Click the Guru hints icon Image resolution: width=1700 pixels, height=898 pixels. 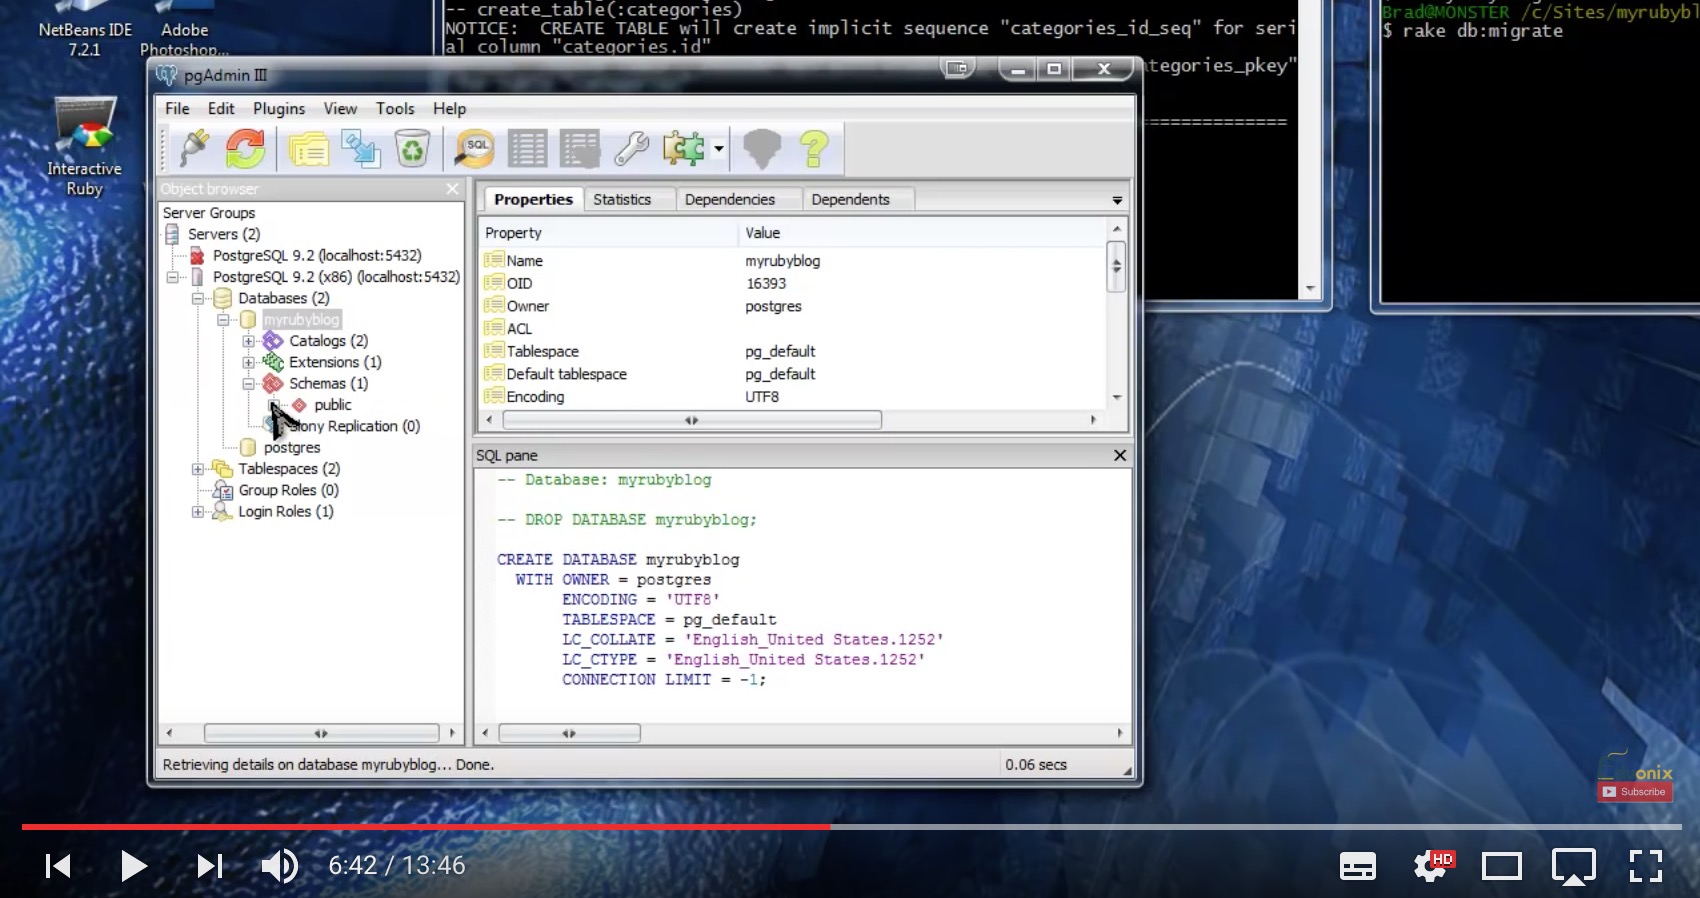(762, 149)
